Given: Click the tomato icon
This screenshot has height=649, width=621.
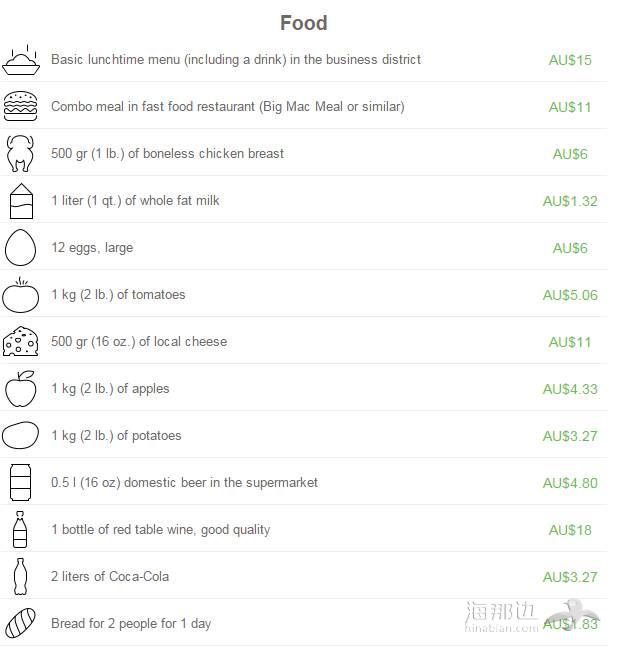Looking at the screenshot, I should pos(20,295).
